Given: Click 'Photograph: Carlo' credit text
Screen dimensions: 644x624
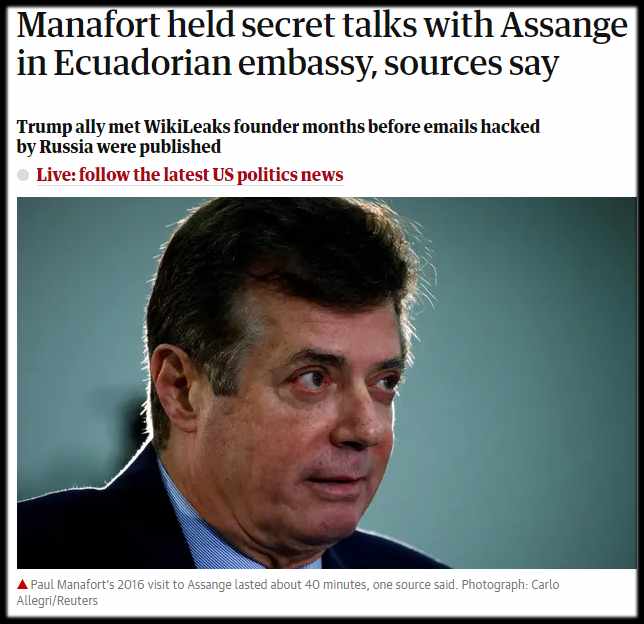Looking at the screenshot, I should point(510,584).
